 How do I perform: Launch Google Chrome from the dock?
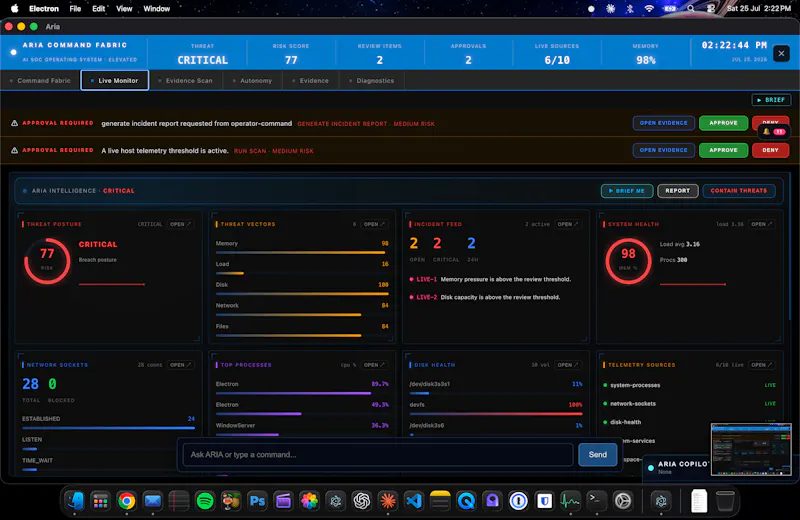pyautogui.click(x=127, y=501)
